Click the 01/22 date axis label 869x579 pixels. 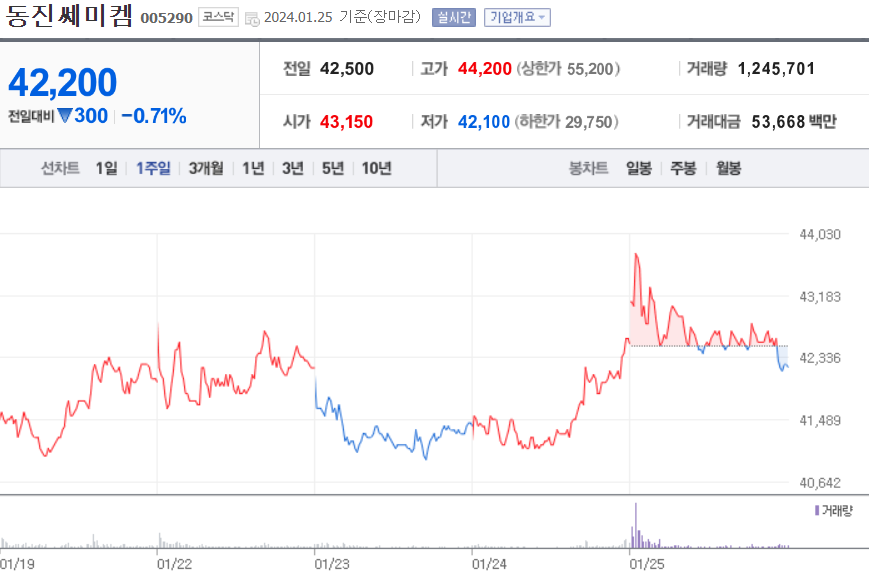pyautogui.click(x=175, y=564)
